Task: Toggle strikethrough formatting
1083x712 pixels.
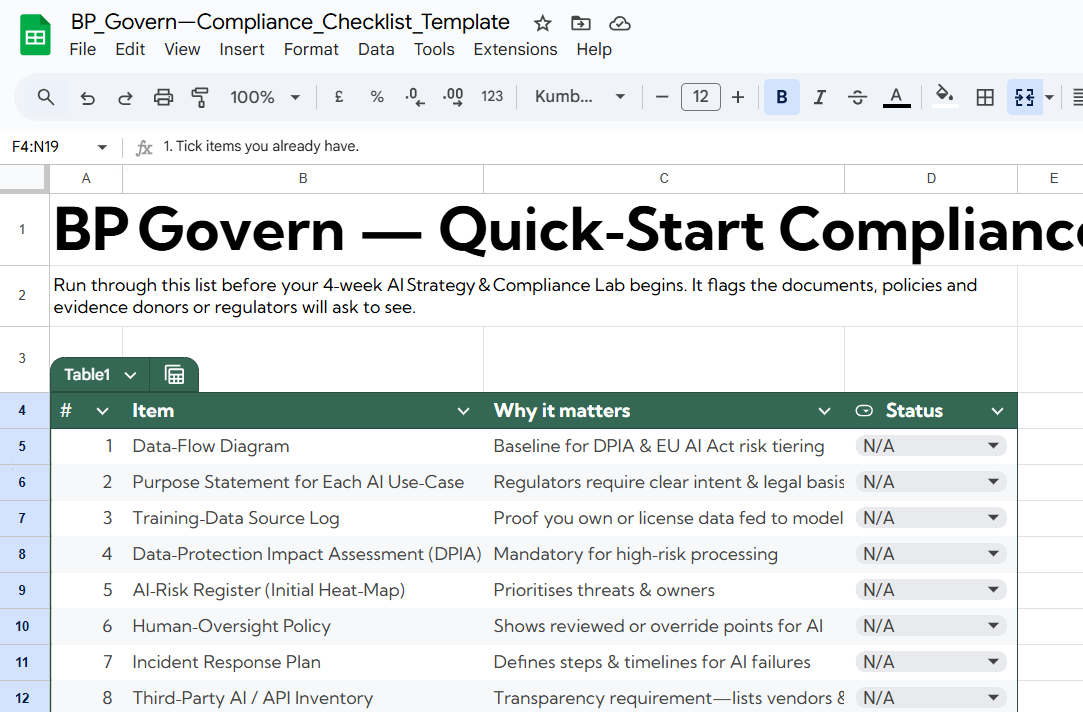Action: [x=857, y=97]
